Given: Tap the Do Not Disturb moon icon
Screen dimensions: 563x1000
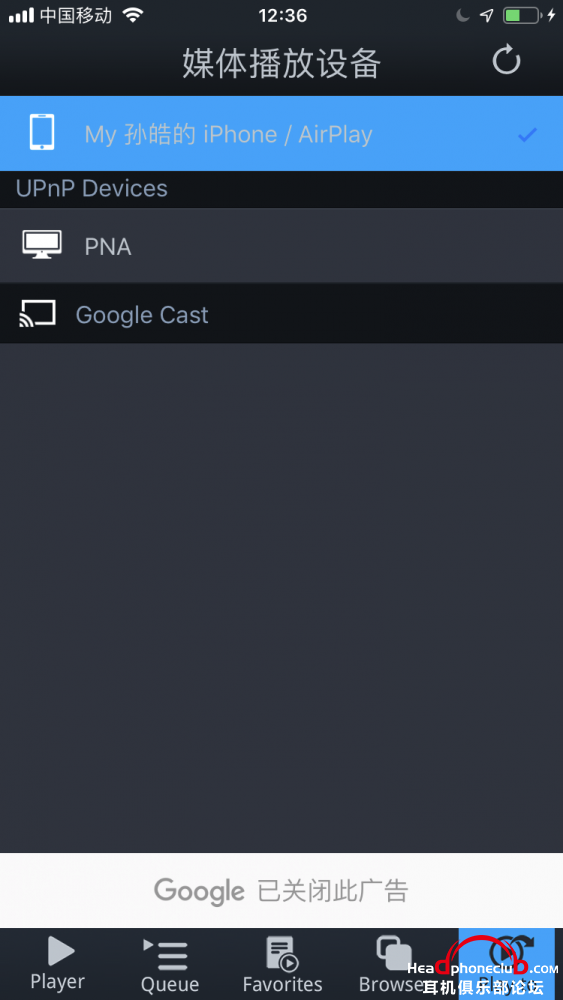Looking at the screenshot, I should 463,15.
